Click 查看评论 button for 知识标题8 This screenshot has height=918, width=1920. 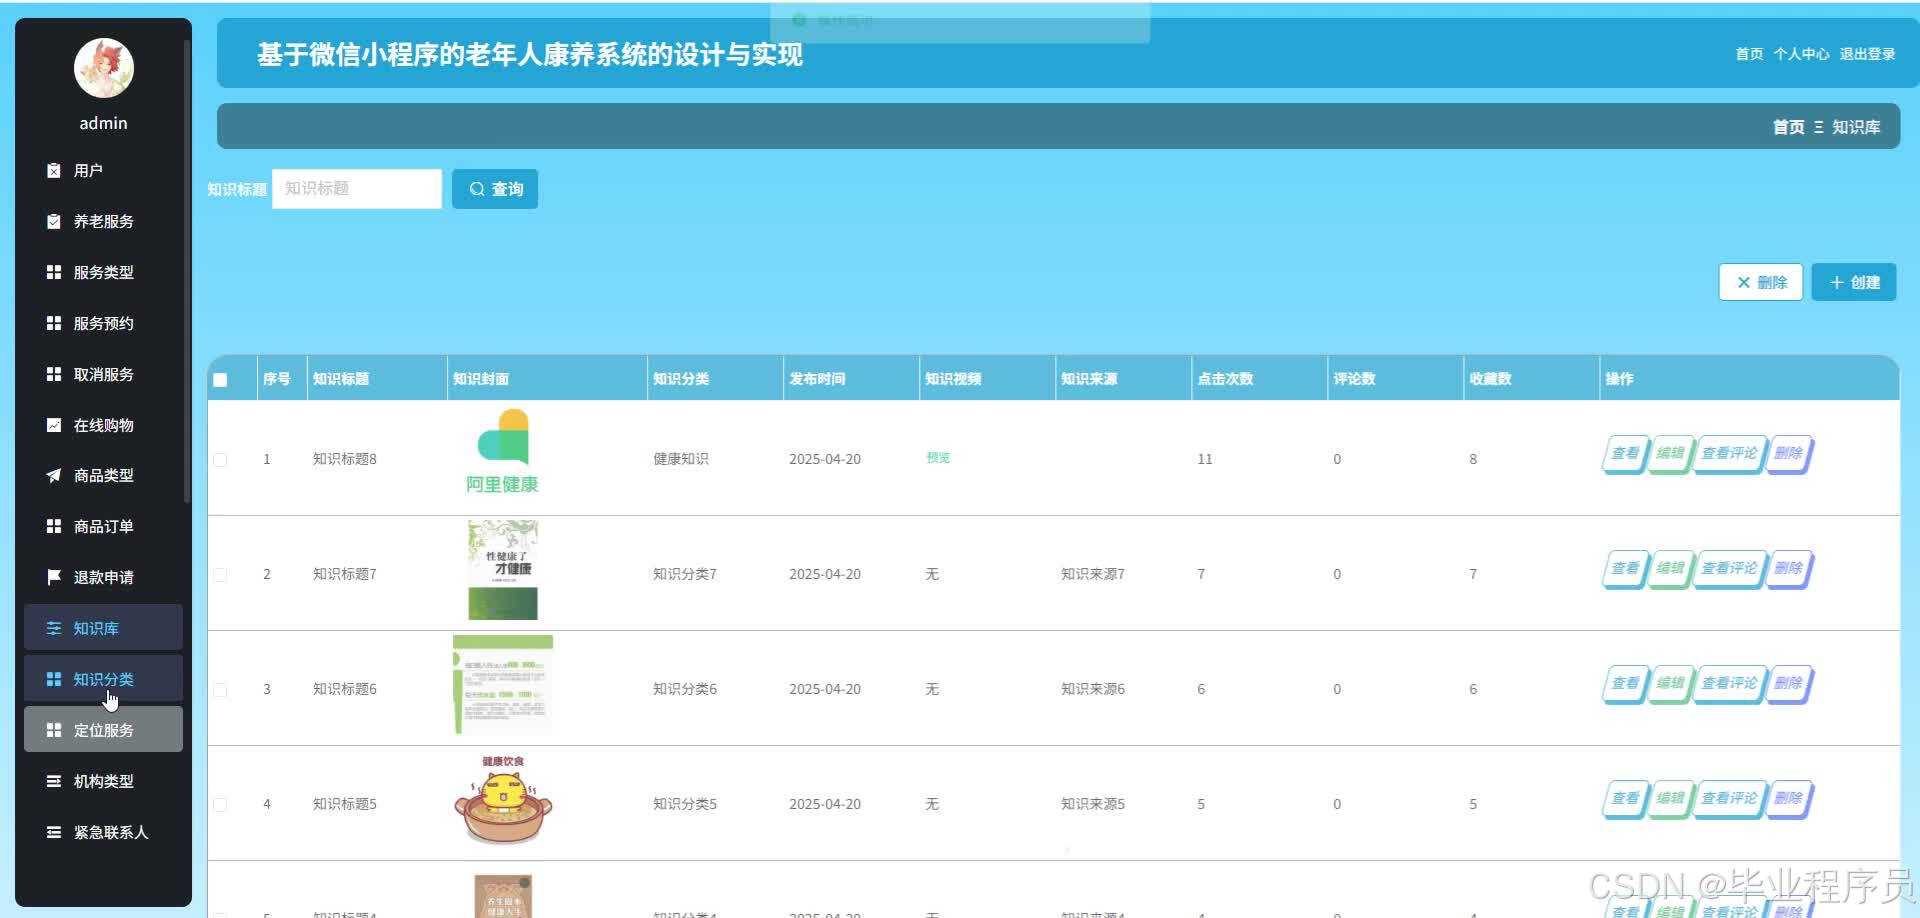click(1729, 454)
